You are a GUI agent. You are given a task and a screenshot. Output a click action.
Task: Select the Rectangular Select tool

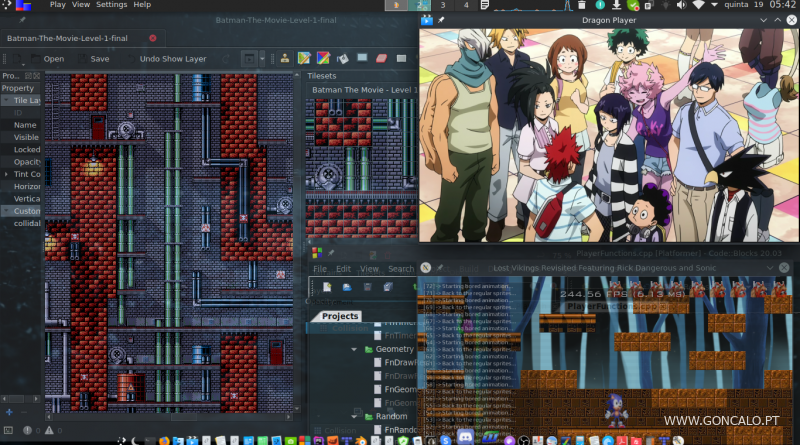point(402,58)
